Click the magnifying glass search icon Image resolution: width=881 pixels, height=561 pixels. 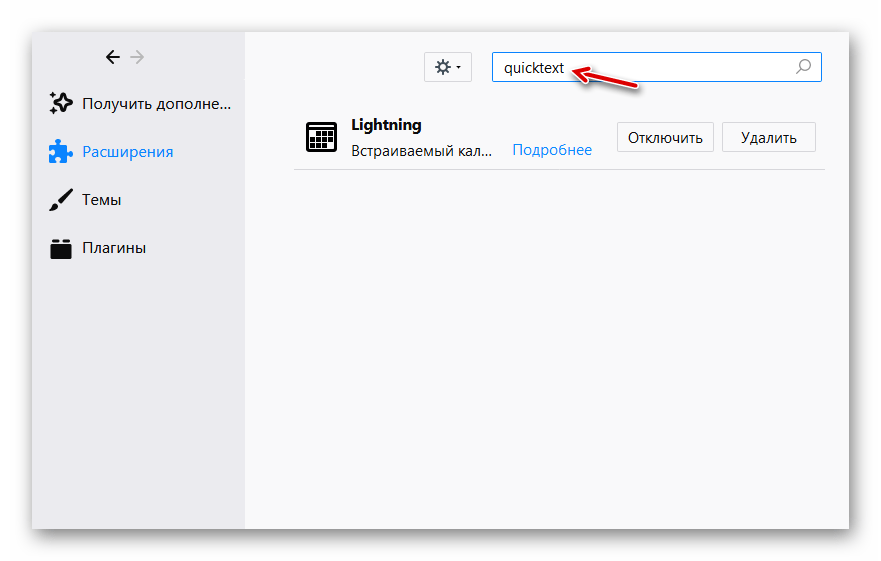pos(803,67)
